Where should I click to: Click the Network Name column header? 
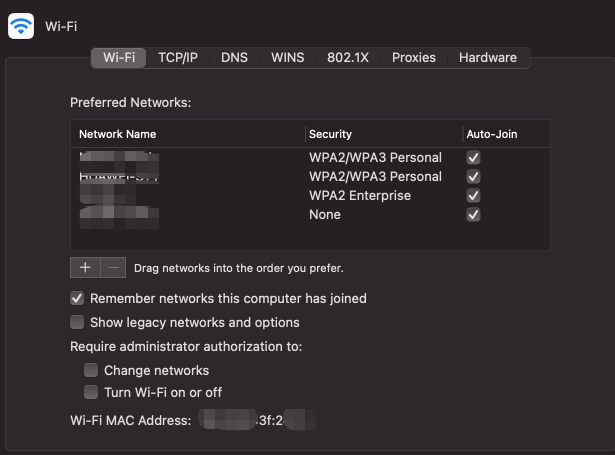pyautogui.click(x=118, y=134)
